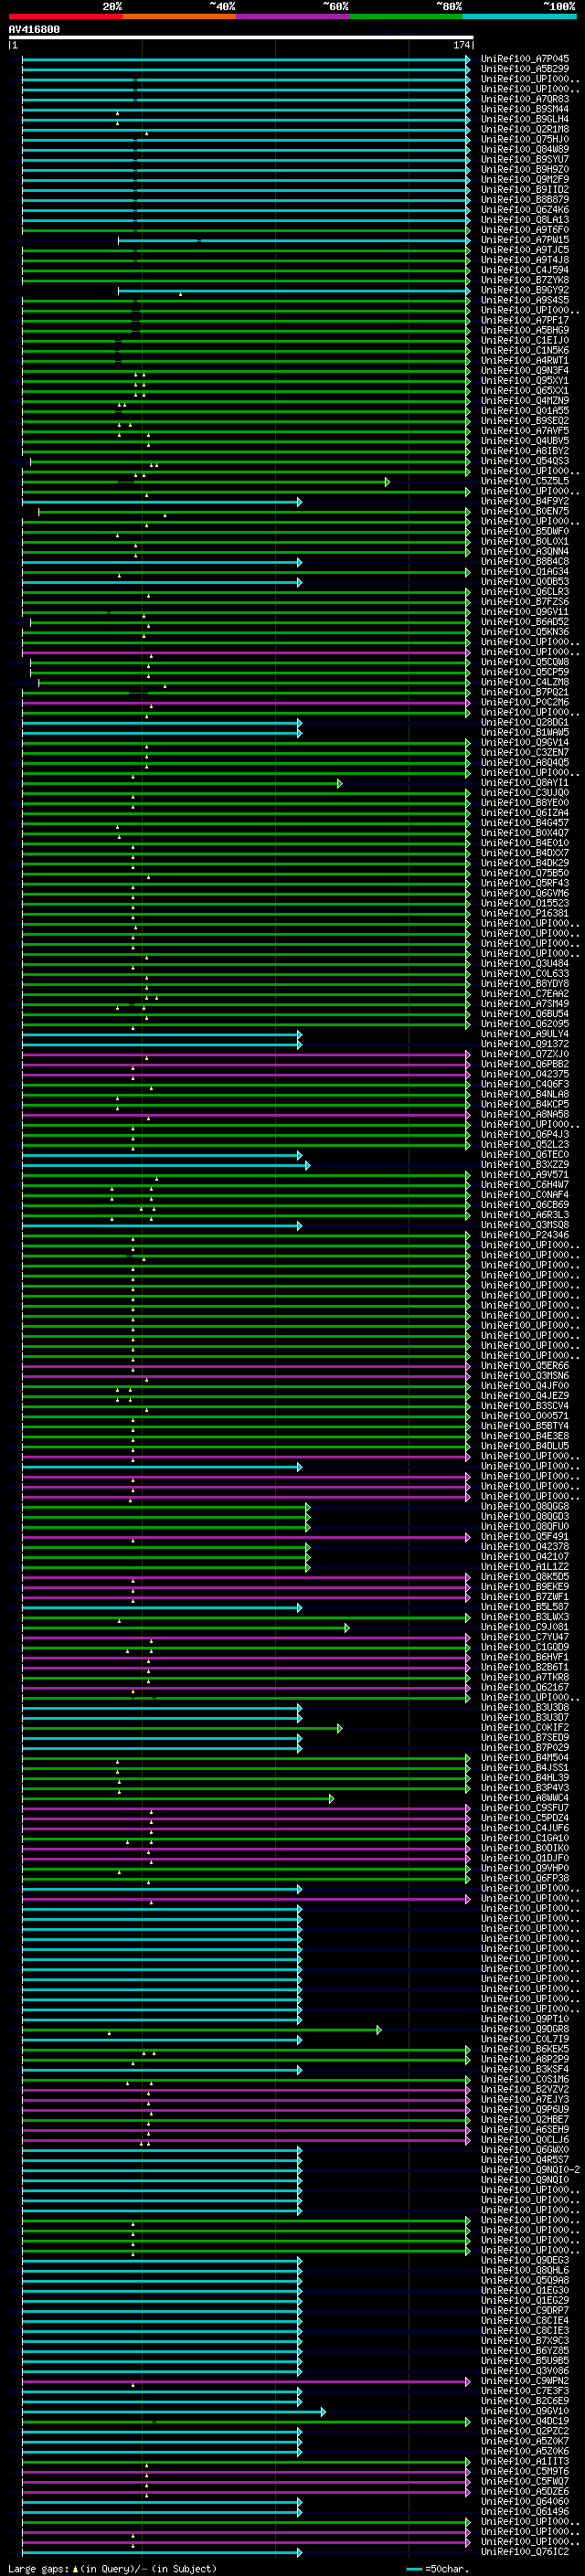Select UniRef100_P0C2M6 entry
585x2576 pixels.
click(x=525, y=702)
